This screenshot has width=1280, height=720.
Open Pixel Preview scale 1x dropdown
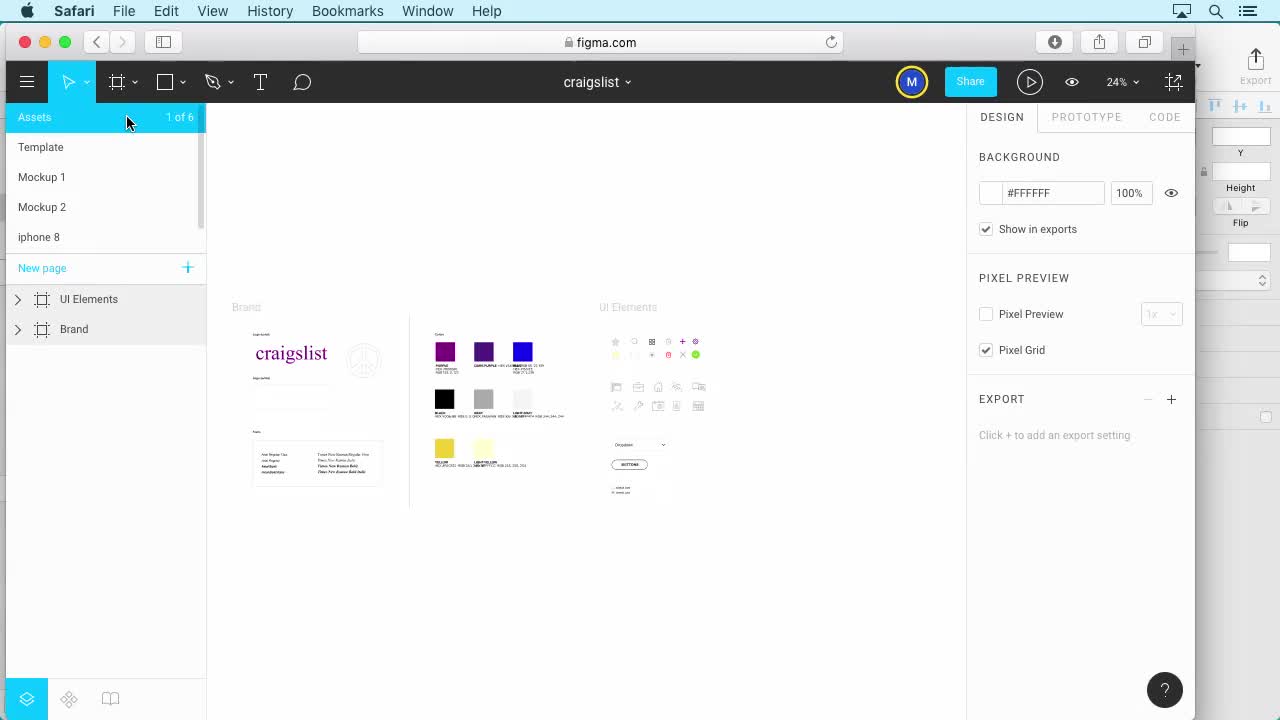pos(1161,314)
